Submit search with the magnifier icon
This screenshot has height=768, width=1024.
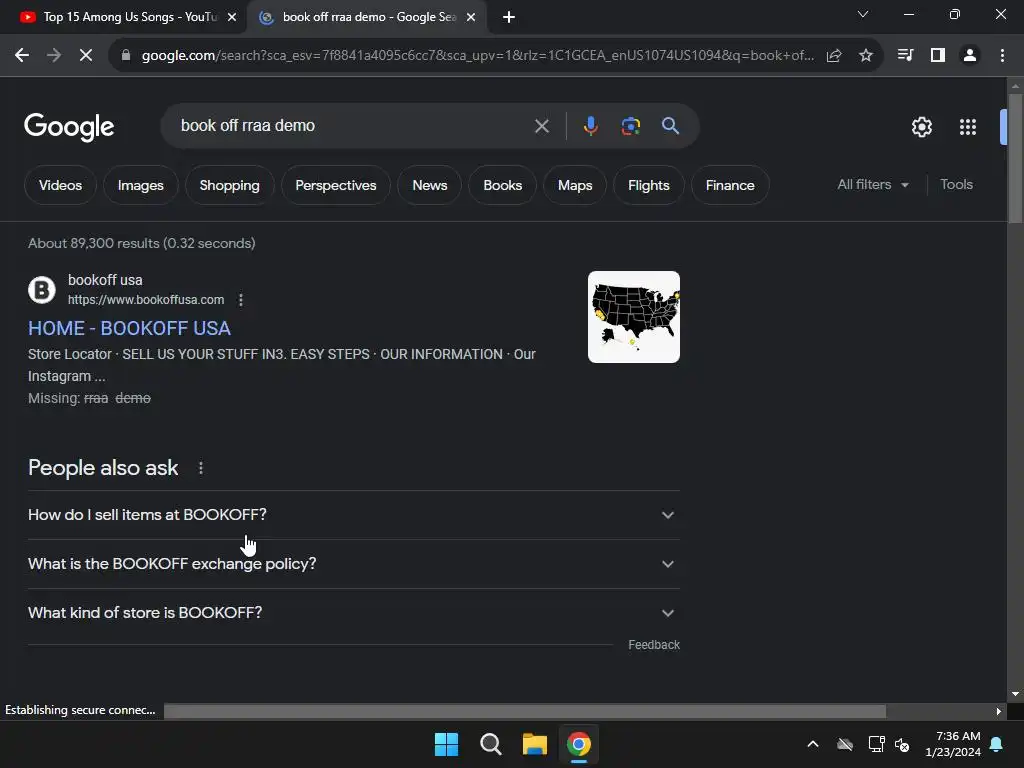[x=671, y=125]
